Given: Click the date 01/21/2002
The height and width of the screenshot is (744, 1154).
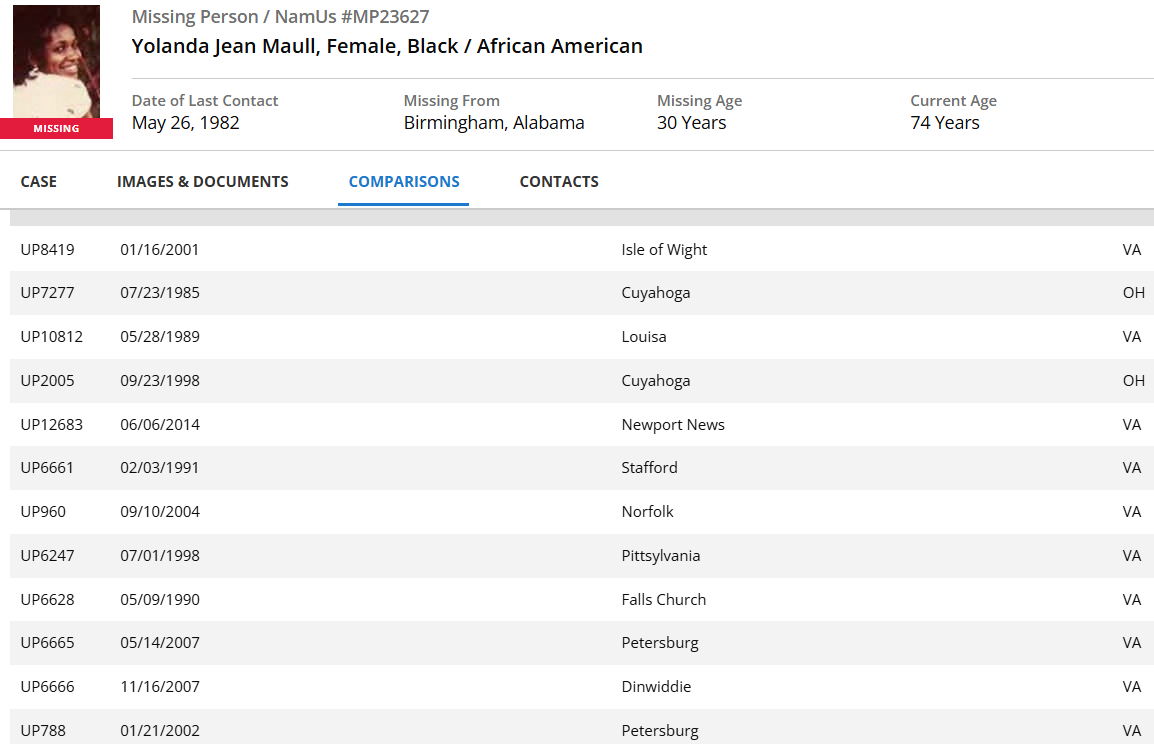Looking at the screenshot, I should point(160,731).
